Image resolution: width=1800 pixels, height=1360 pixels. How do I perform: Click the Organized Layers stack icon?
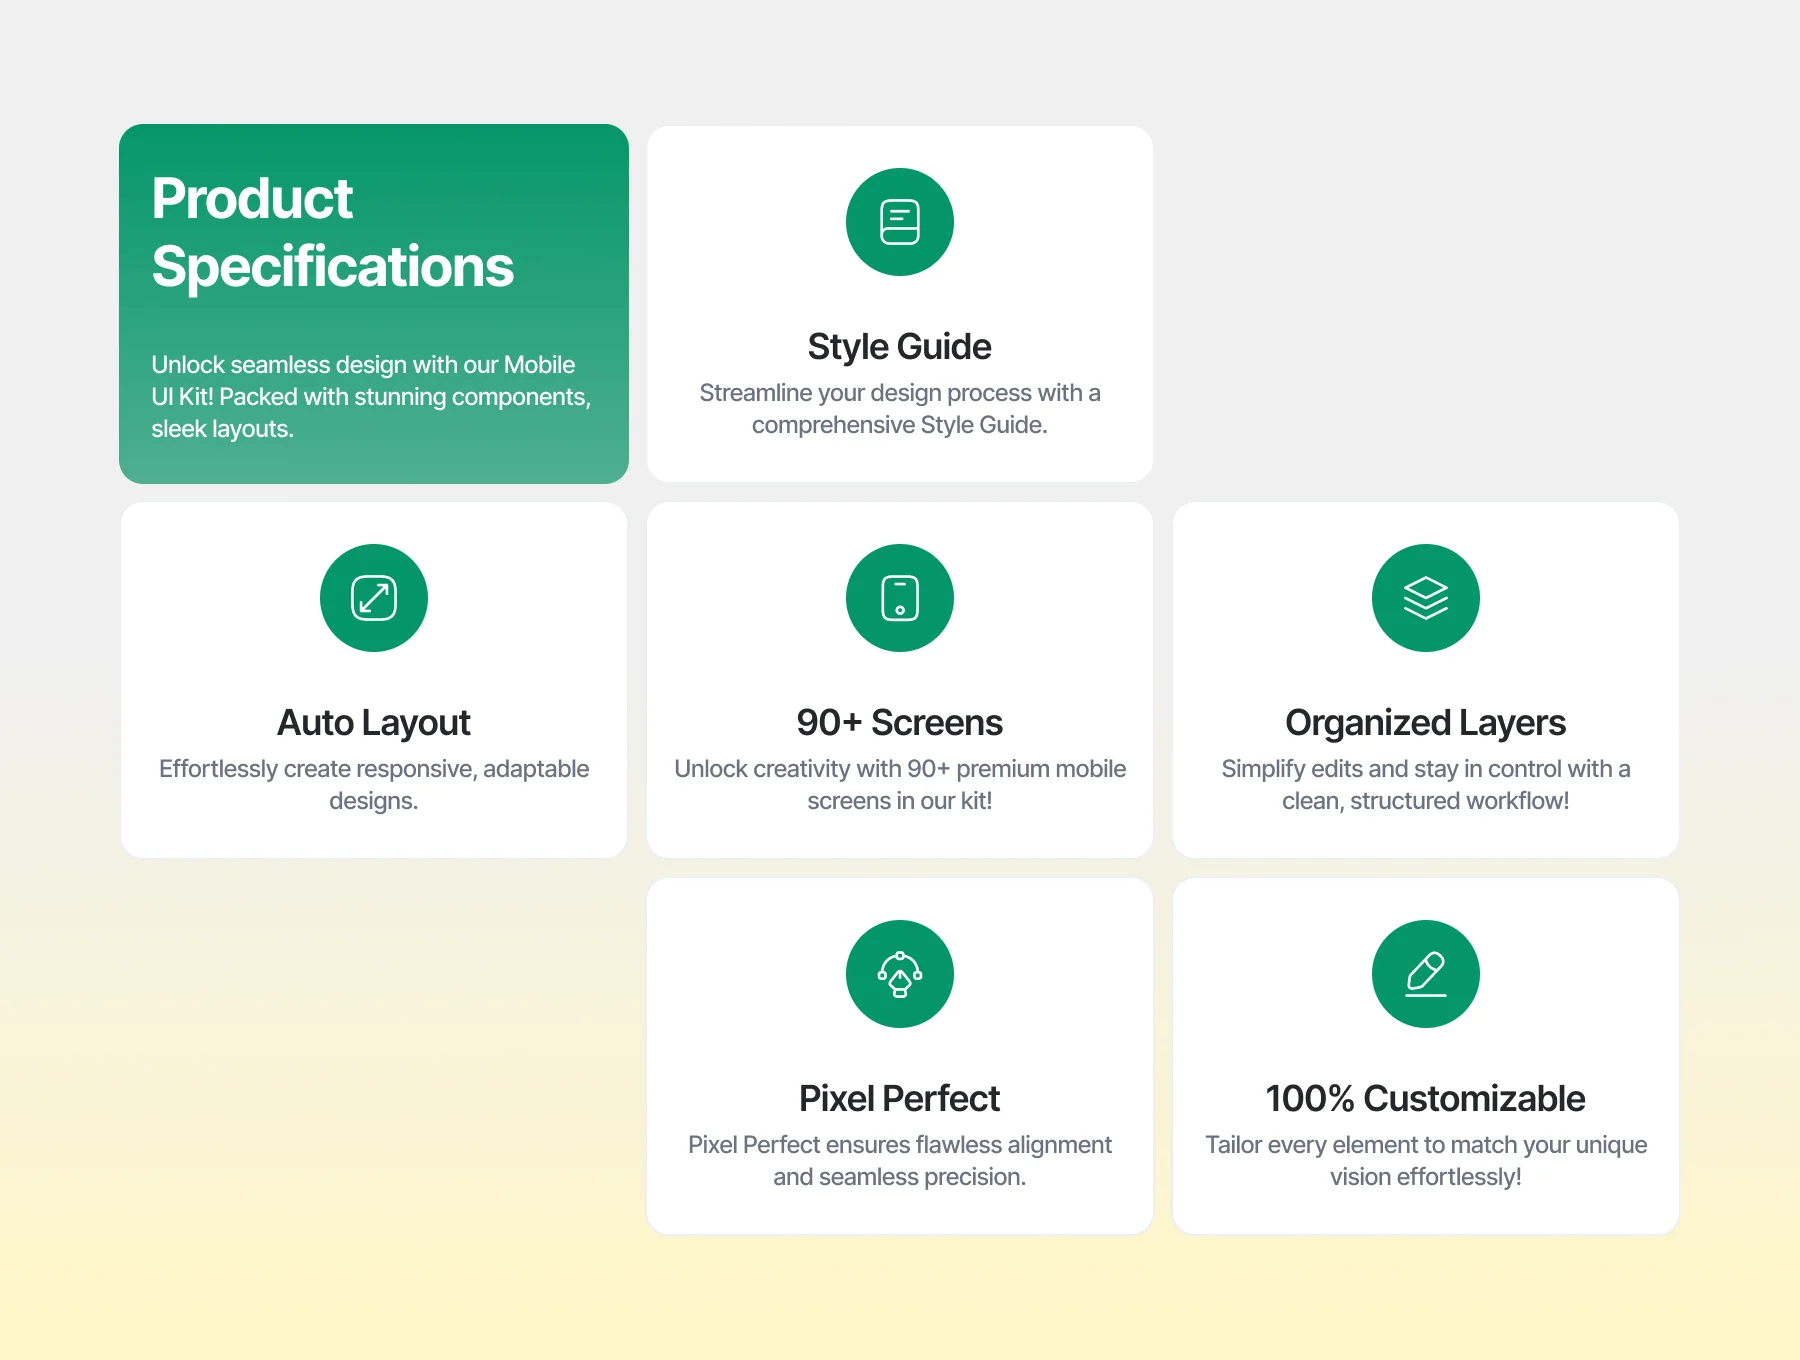click(x=1426, y=598)
